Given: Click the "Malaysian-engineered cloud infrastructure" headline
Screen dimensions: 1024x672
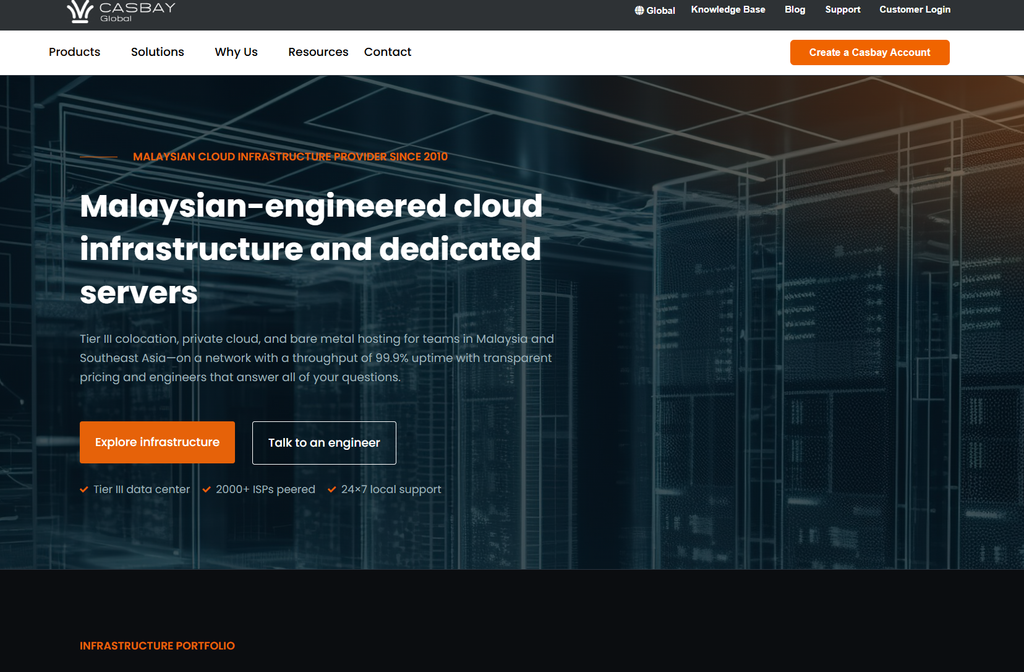Looking at the screenshot, I should 311,249.
